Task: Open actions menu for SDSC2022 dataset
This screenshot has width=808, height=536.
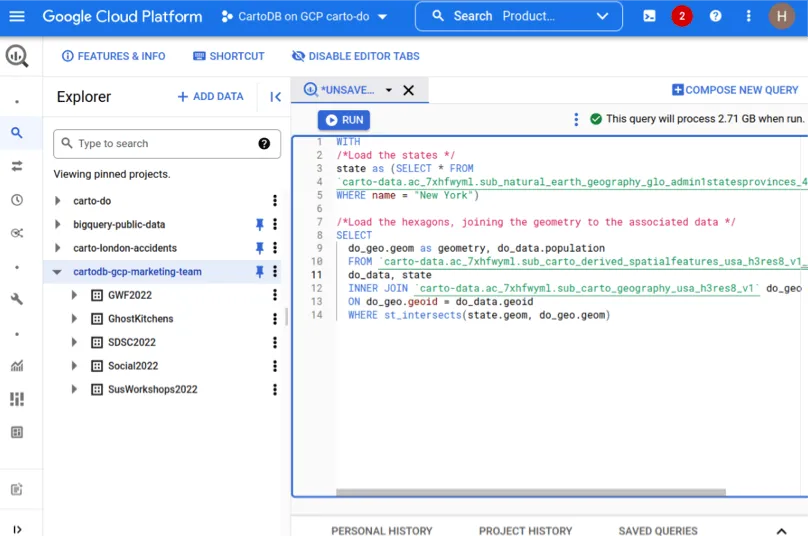Action: 275,342
